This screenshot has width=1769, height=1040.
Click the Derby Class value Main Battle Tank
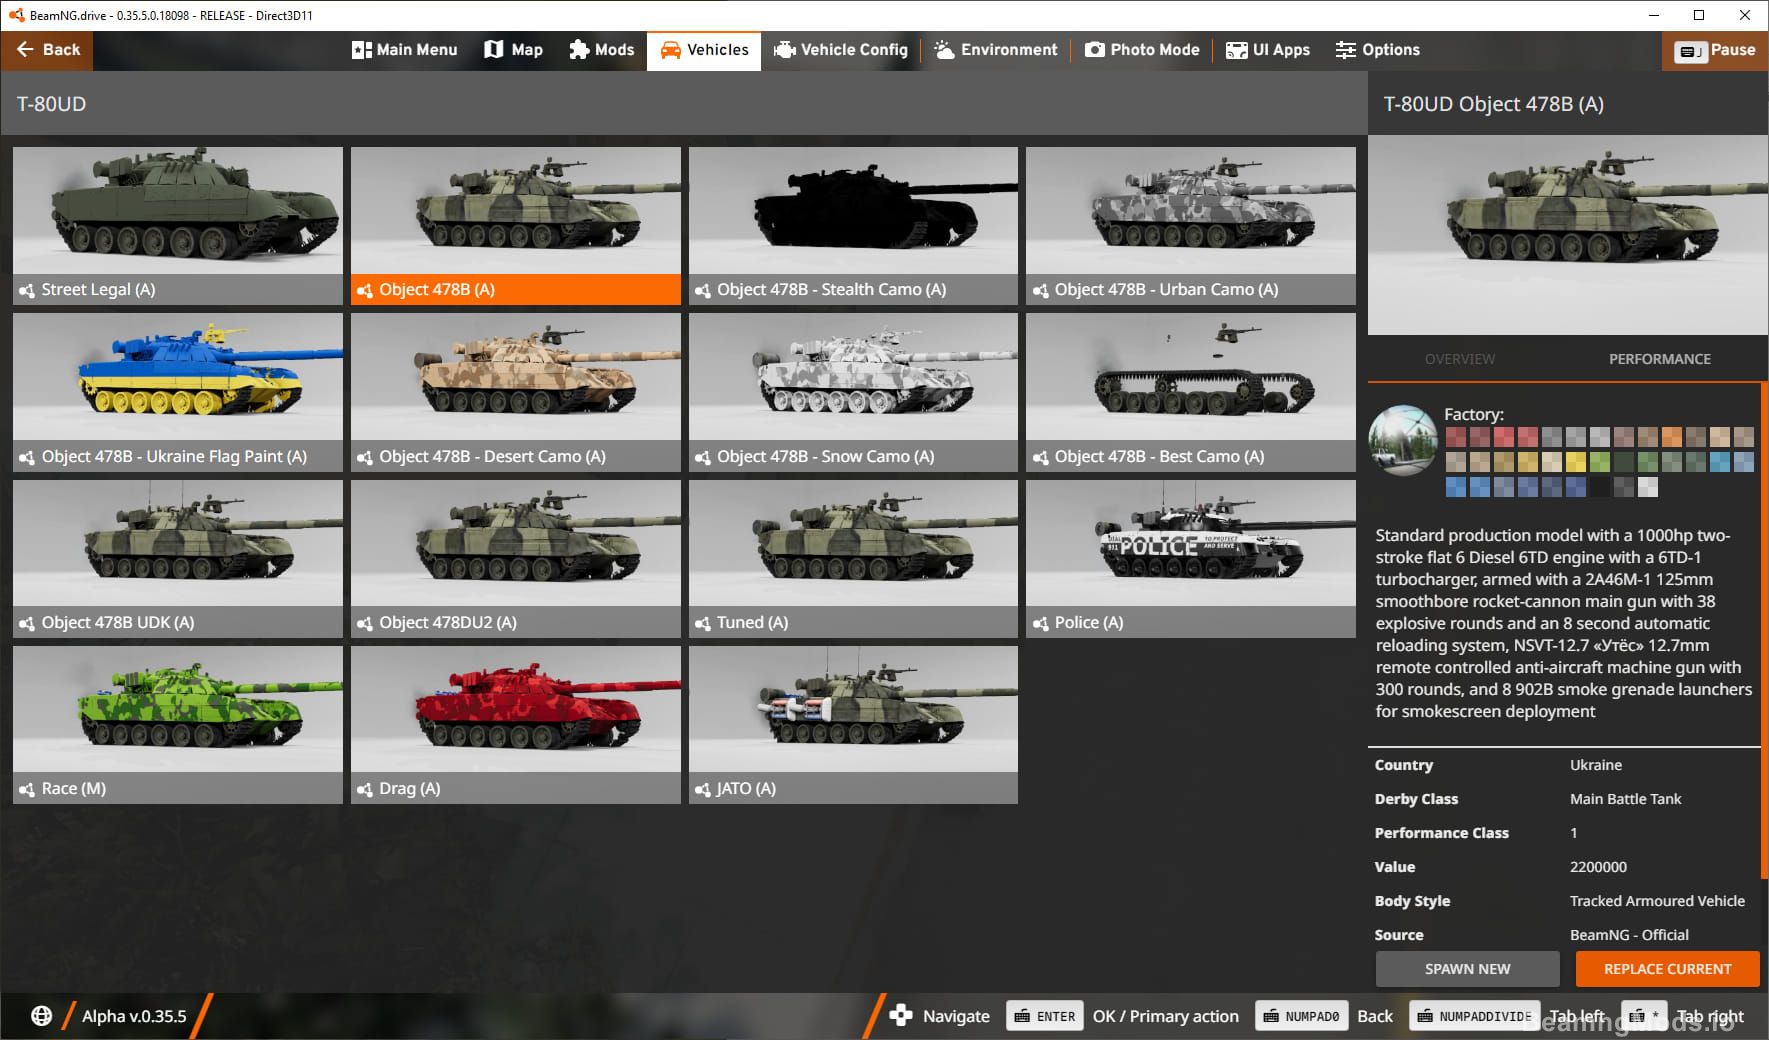pos(1625,799)
